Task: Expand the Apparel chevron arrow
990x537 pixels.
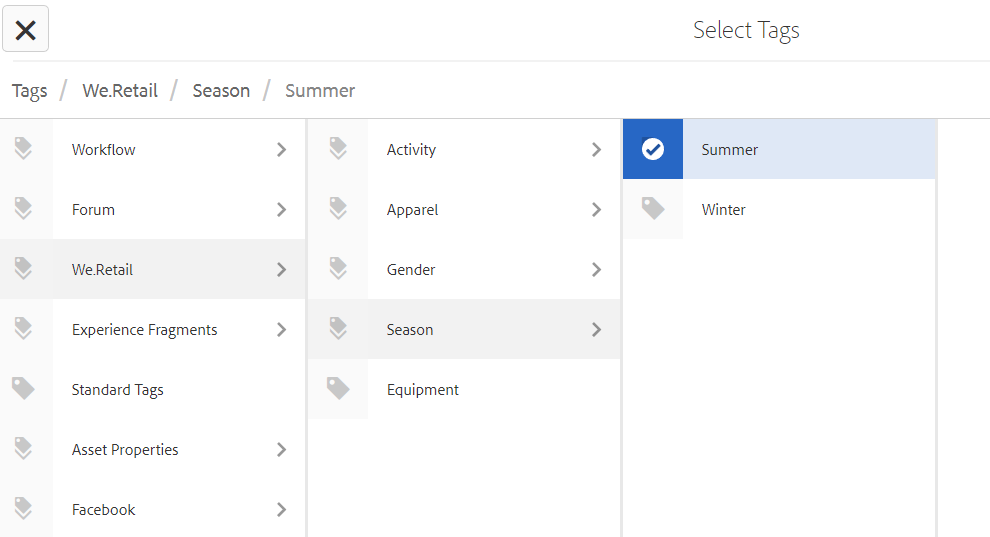Action: point(596,209)
